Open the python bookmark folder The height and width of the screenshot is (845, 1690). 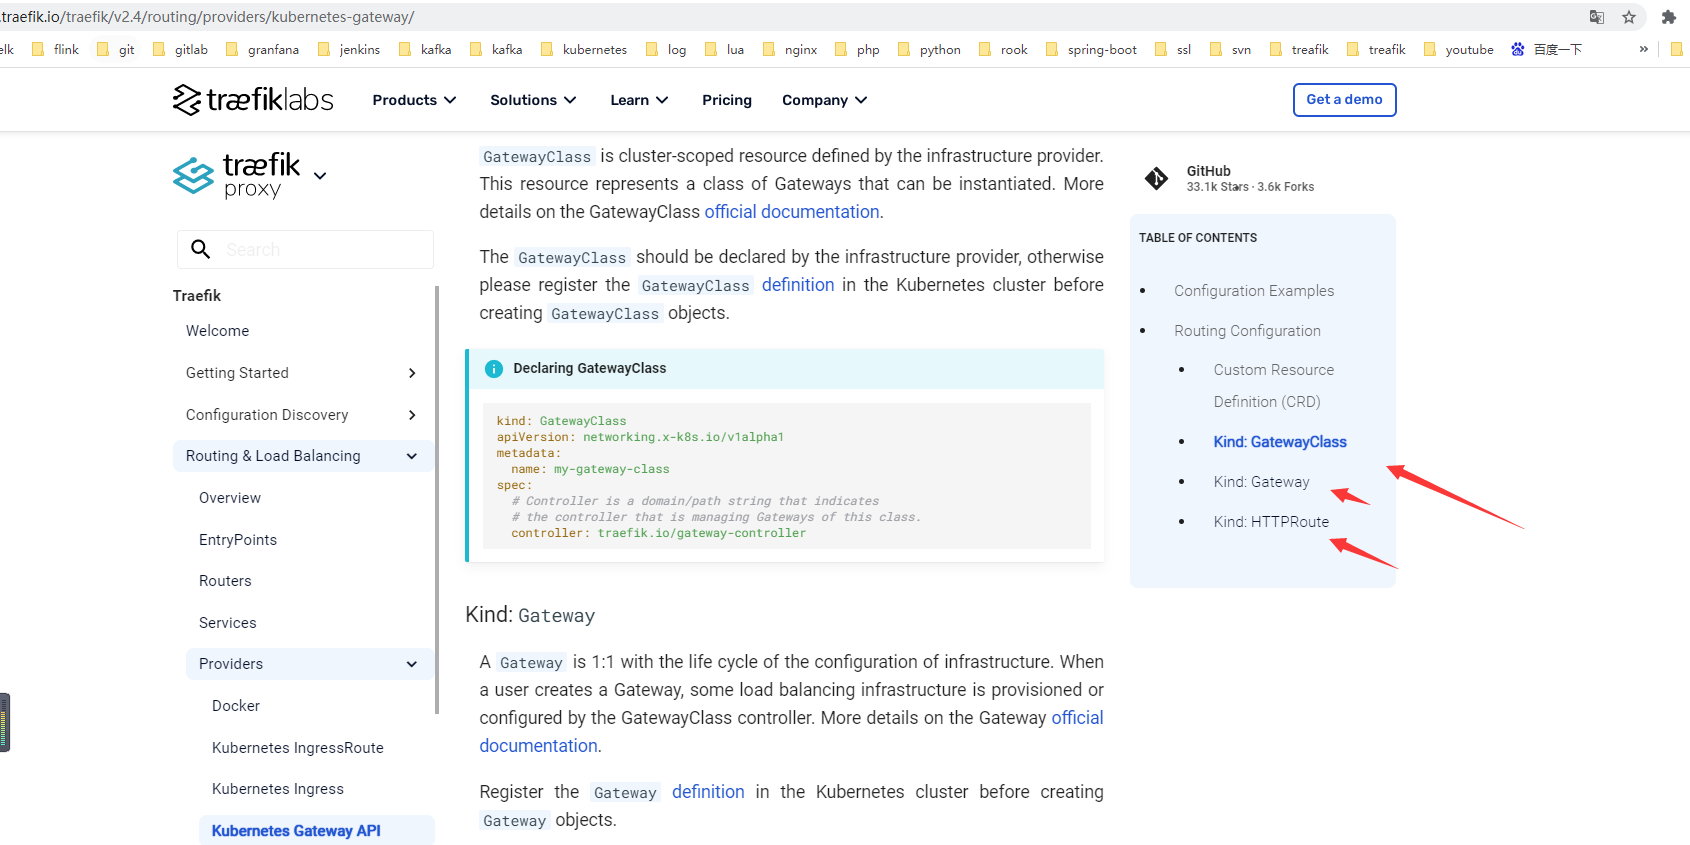point(929,49)
